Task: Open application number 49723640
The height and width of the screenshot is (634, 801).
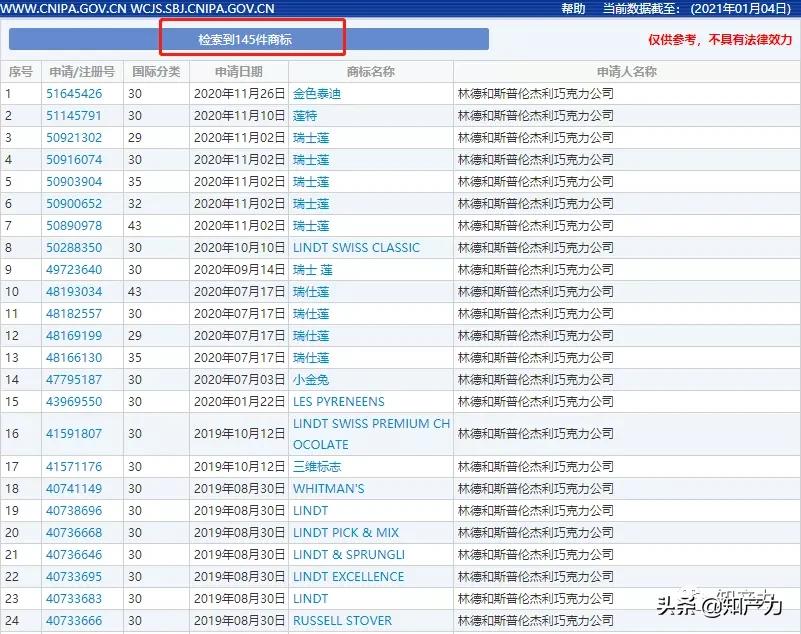Action: tap(74, 269)
